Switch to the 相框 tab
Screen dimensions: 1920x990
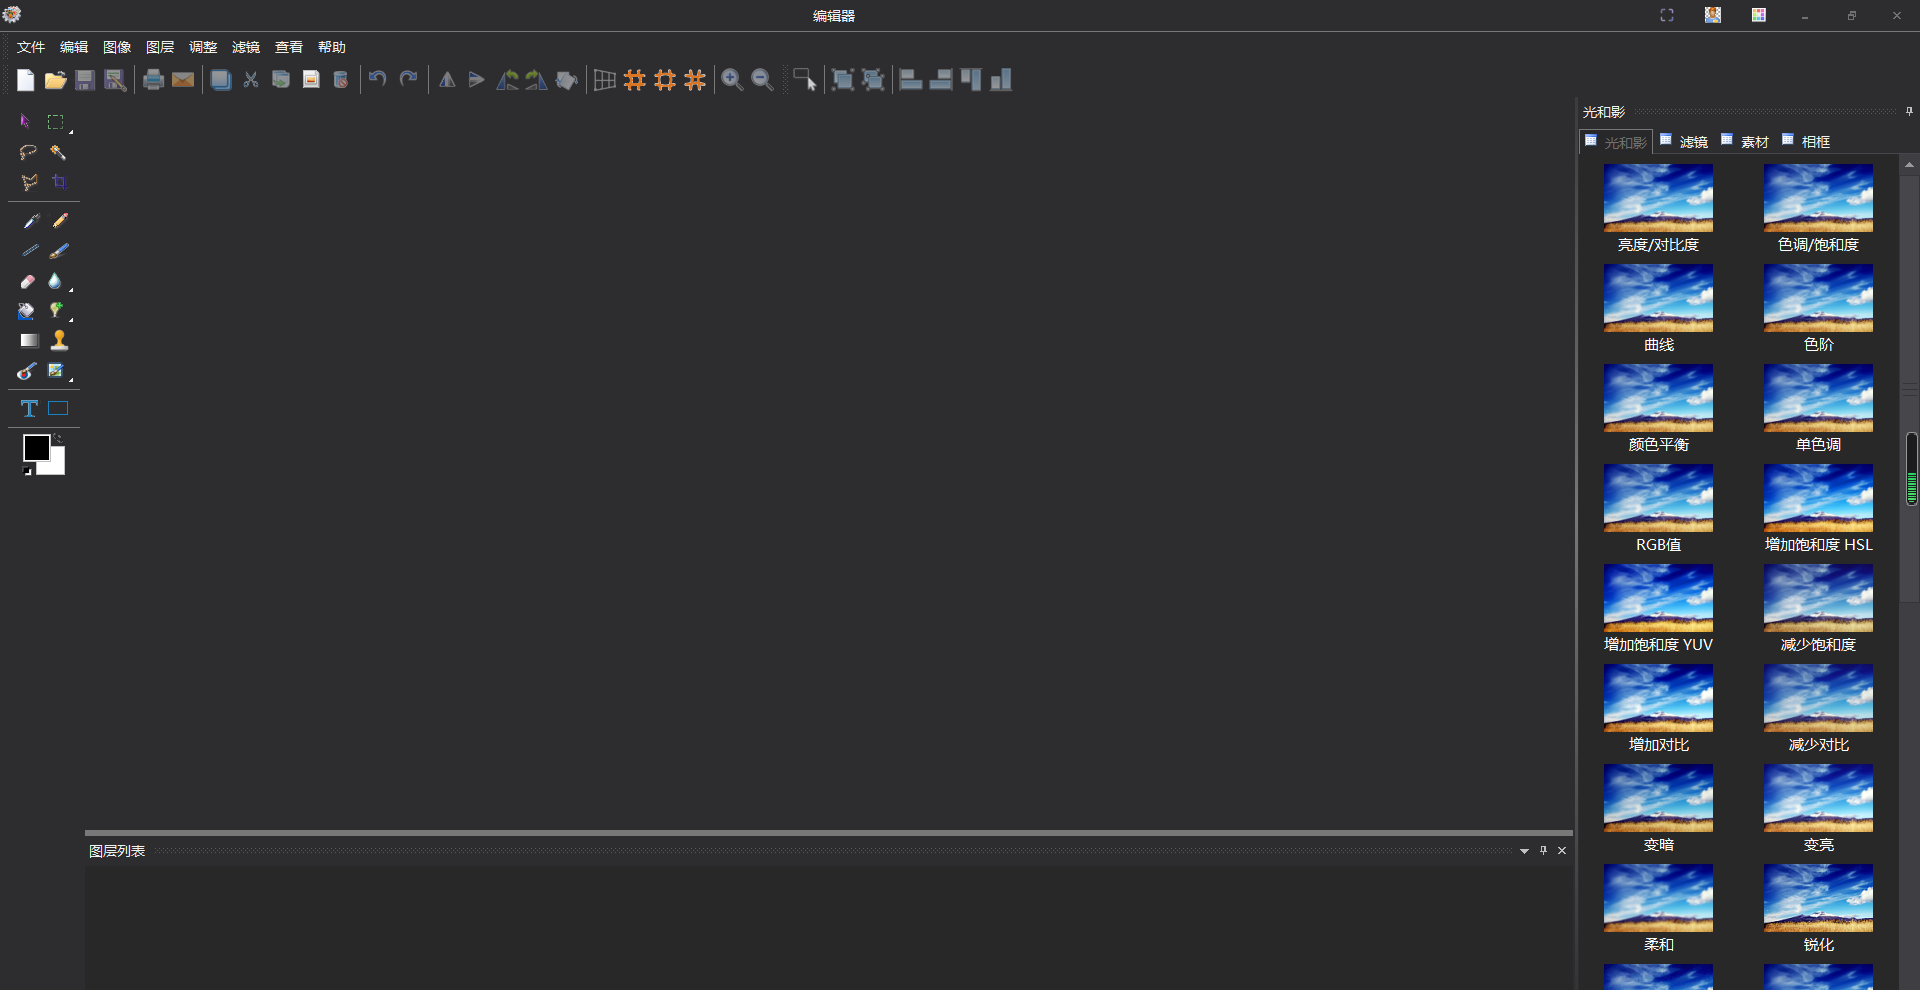[1807, 142]
